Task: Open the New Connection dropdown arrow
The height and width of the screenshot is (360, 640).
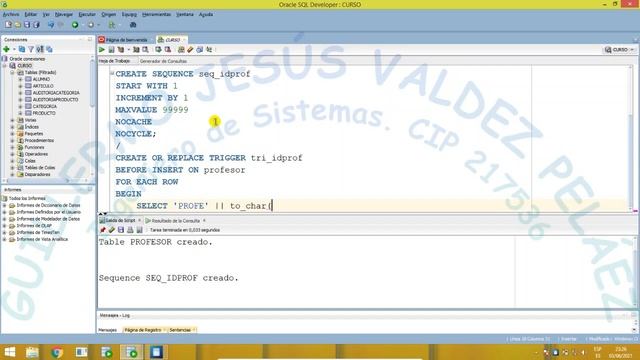Action: tap(14, 49)
